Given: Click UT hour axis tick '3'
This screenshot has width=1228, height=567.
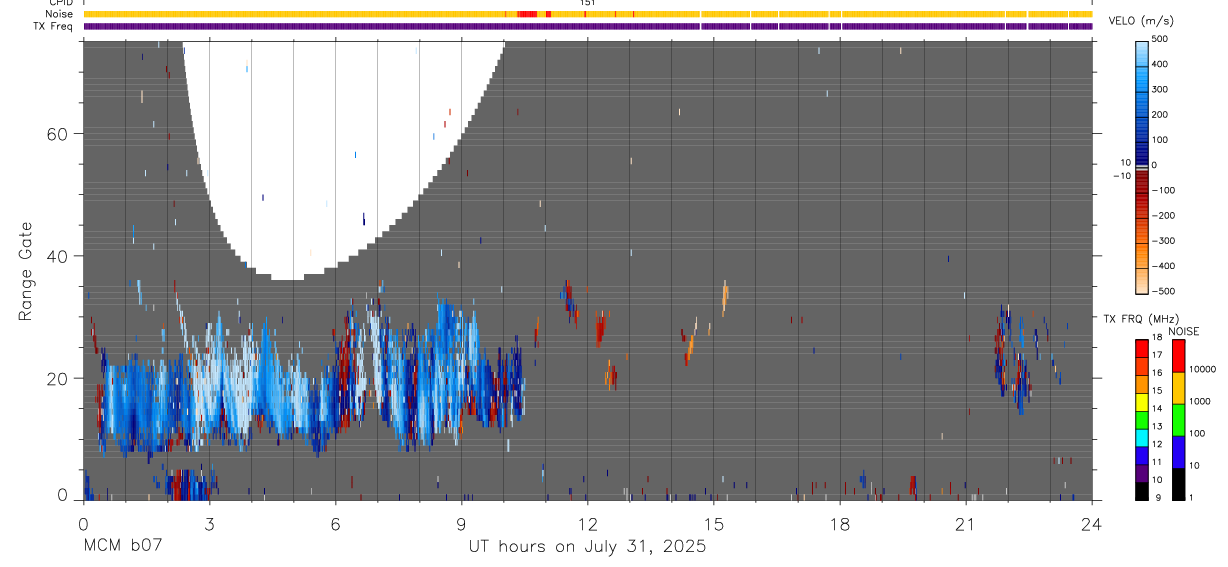Looking at the screenshot, I should coord(209,522).
